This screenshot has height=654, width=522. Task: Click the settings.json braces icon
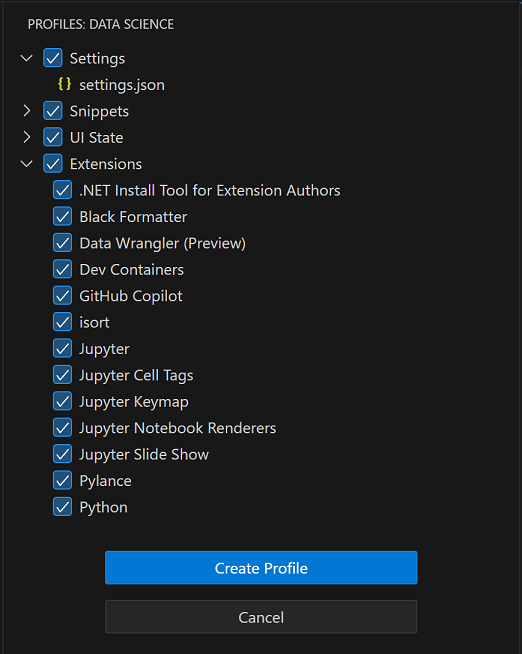[64, 84]
